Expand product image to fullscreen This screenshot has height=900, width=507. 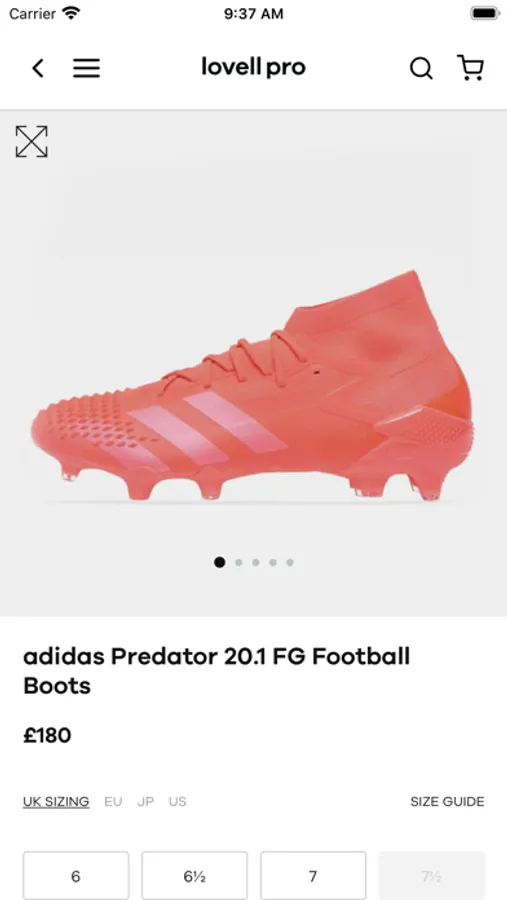pos(32,141)
